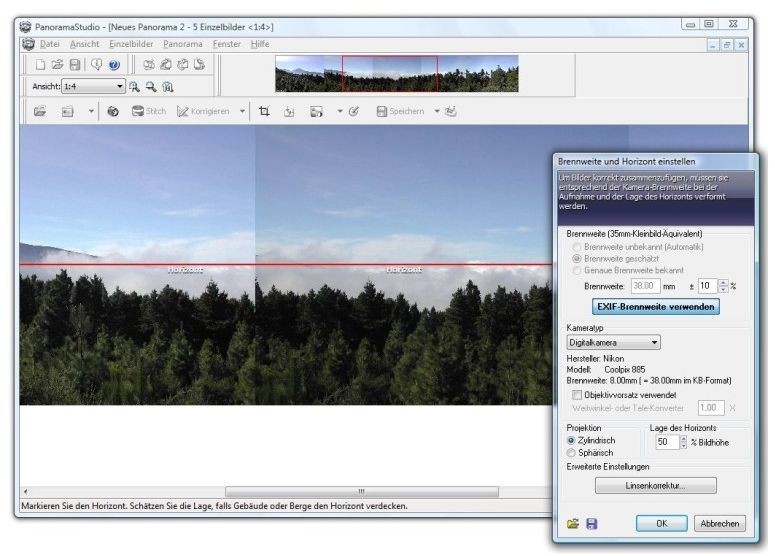Click the open folder icon in dialog footer
Viewport: 775px width, 556px height.
point(573,523)
